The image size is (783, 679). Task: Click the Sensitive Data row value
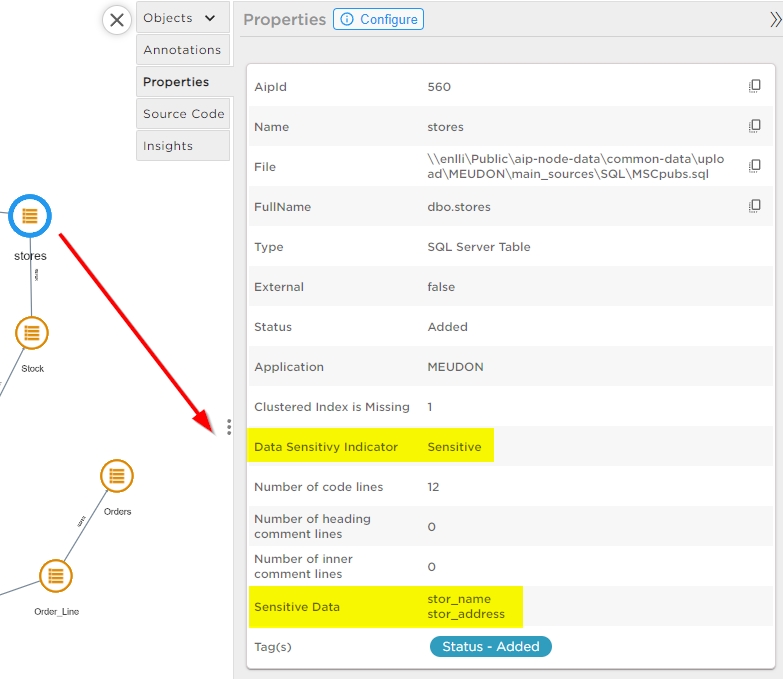(x=466, y=607)
